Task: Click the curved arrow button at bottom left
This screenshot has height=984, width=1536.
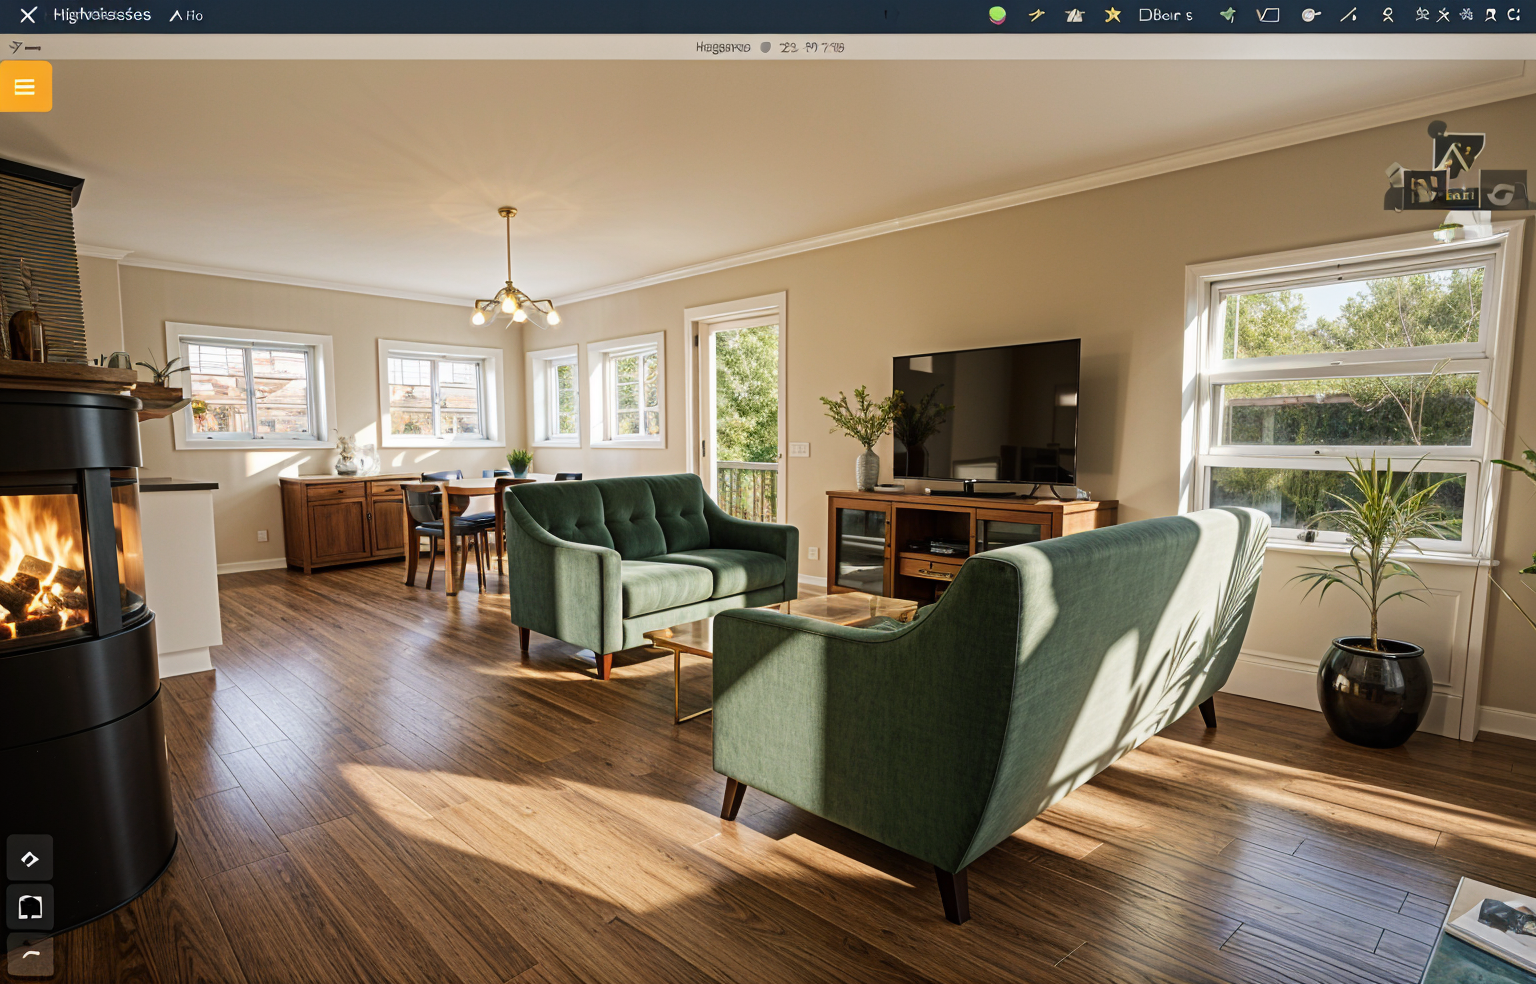Action: [30, 955]
